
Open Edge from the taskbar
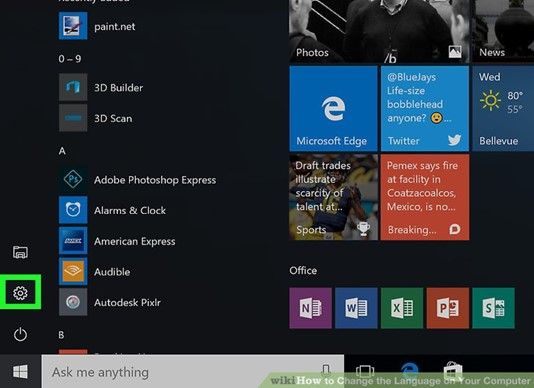coord(410,370)
